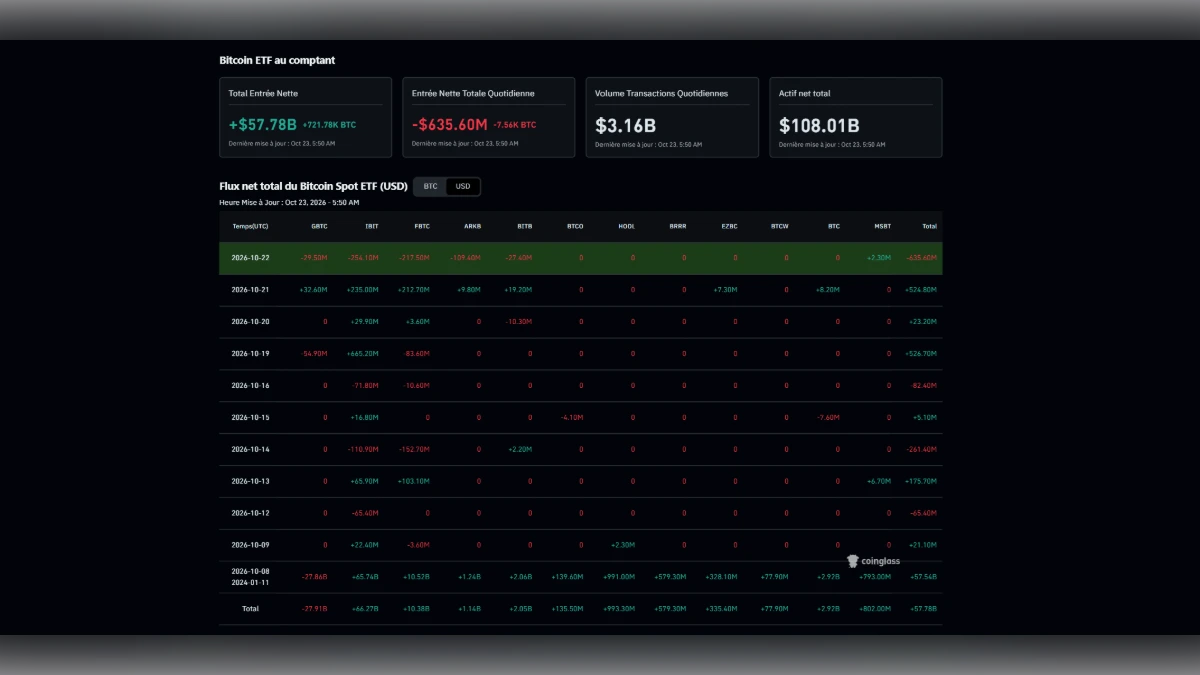Click the $108.01B total net assets value
The image size is (1200, 675).
click(x=819, y=126)
